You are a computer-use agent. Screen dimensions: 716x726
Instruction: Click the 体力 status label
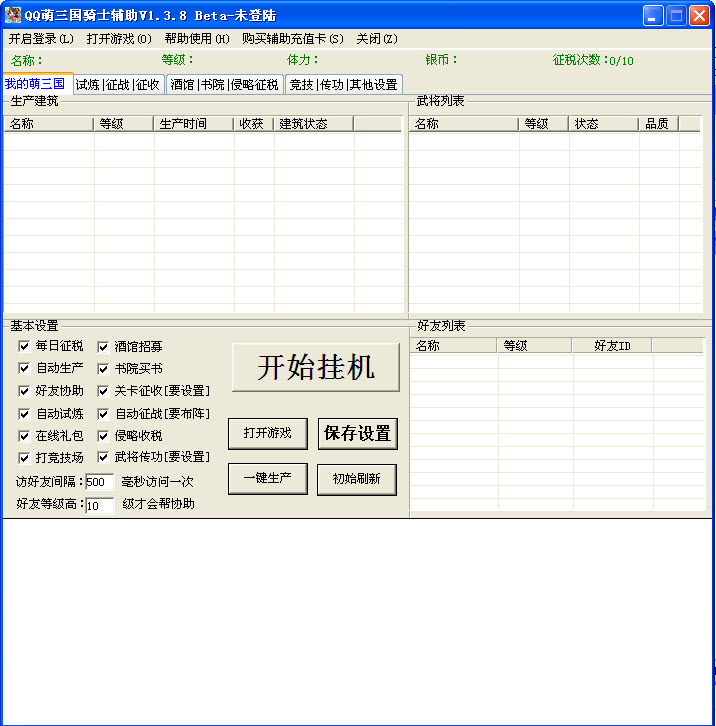coord(302,60)
